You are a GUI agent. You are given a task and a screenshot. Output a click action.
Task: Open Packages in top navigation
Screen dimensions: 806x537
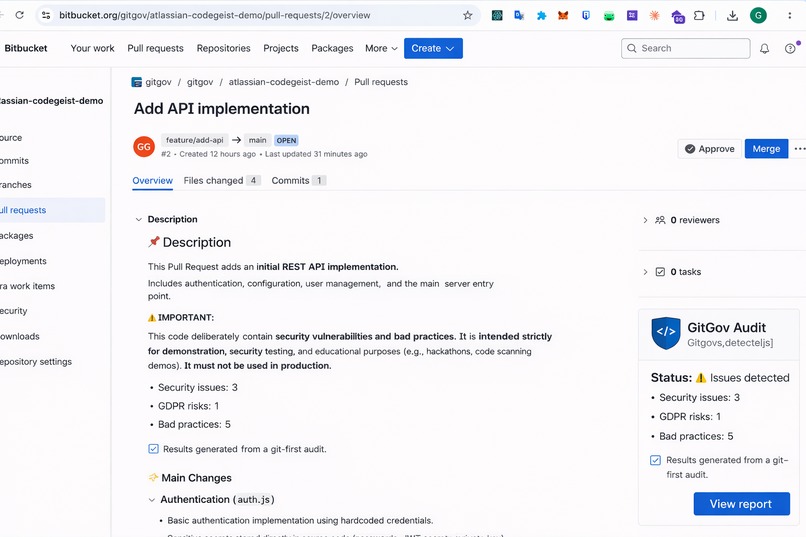(x=332, y=48)
